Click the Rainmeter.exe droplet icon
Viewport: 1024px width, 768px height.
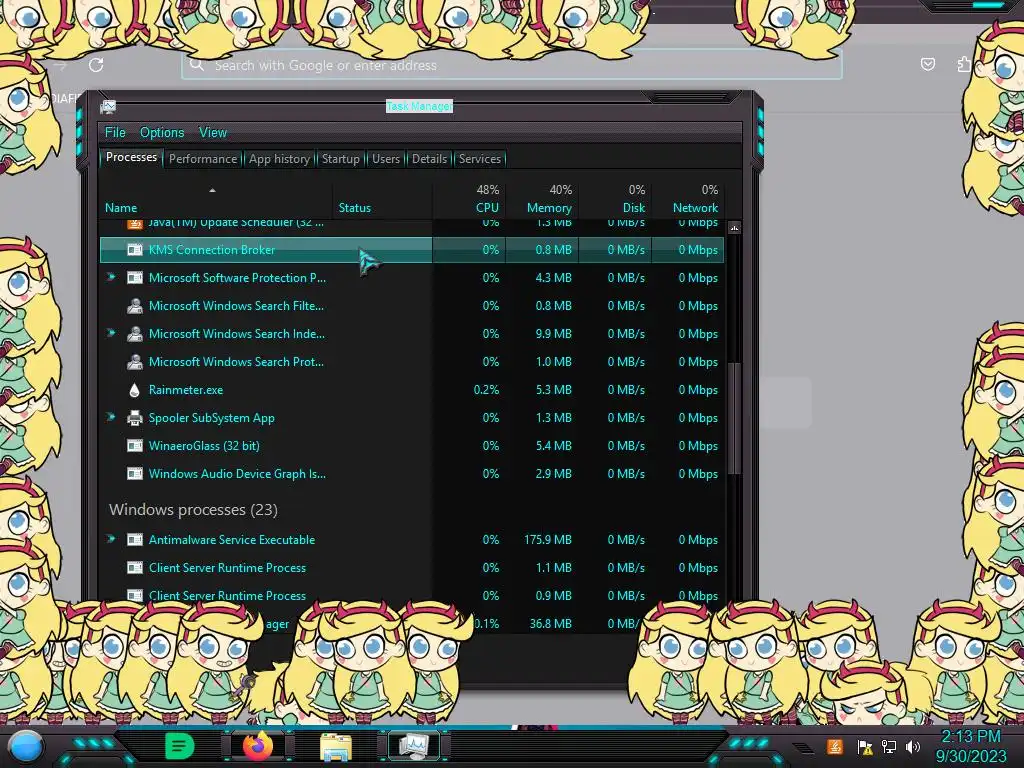tap(135, 390)
